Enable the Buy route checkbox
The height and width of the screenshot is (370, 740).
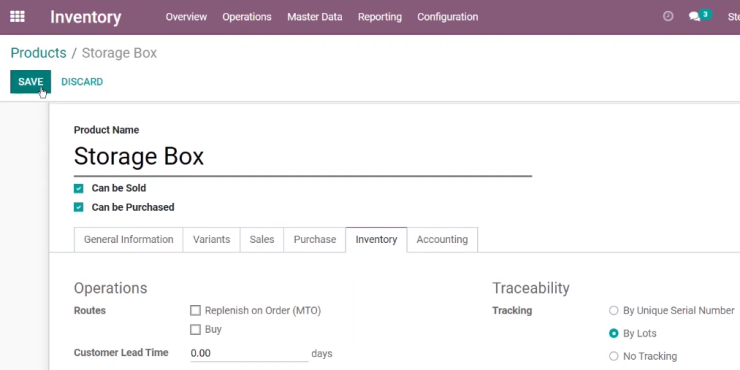pos(195,329)
